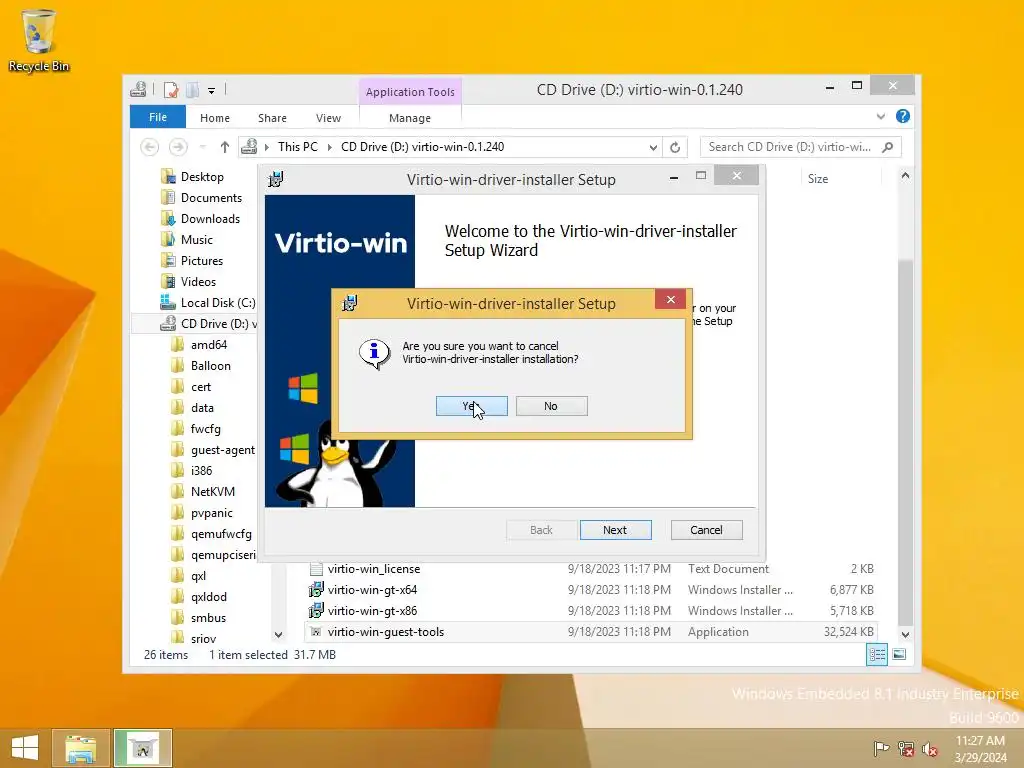The image size is (1024, 768).
Task: Go up one folder level
Action: 225,147
